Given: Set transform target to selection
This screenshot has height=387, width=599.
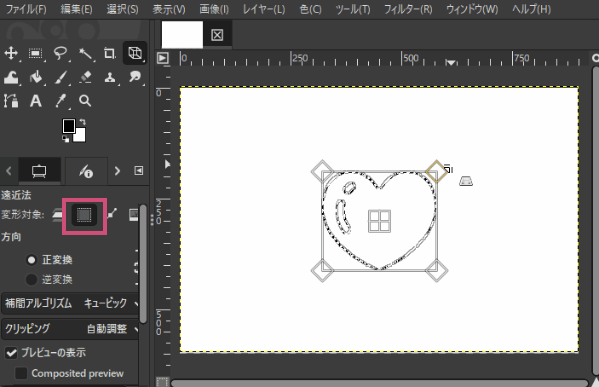Looking at the screenshot, I should coord(84,215).
